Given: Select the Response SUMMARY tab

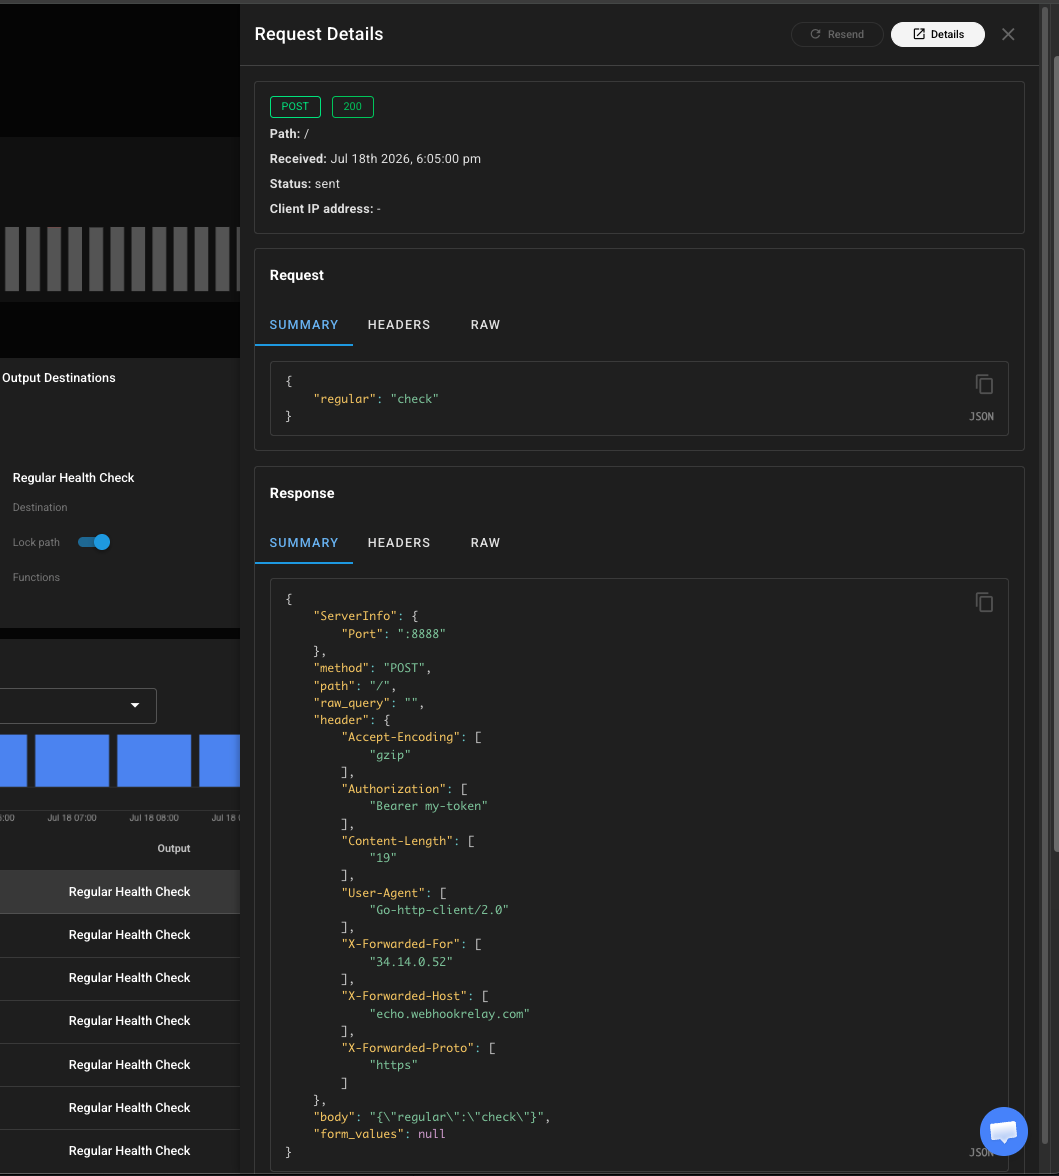Looking at the screenshot, I should [x=304, y=542].
